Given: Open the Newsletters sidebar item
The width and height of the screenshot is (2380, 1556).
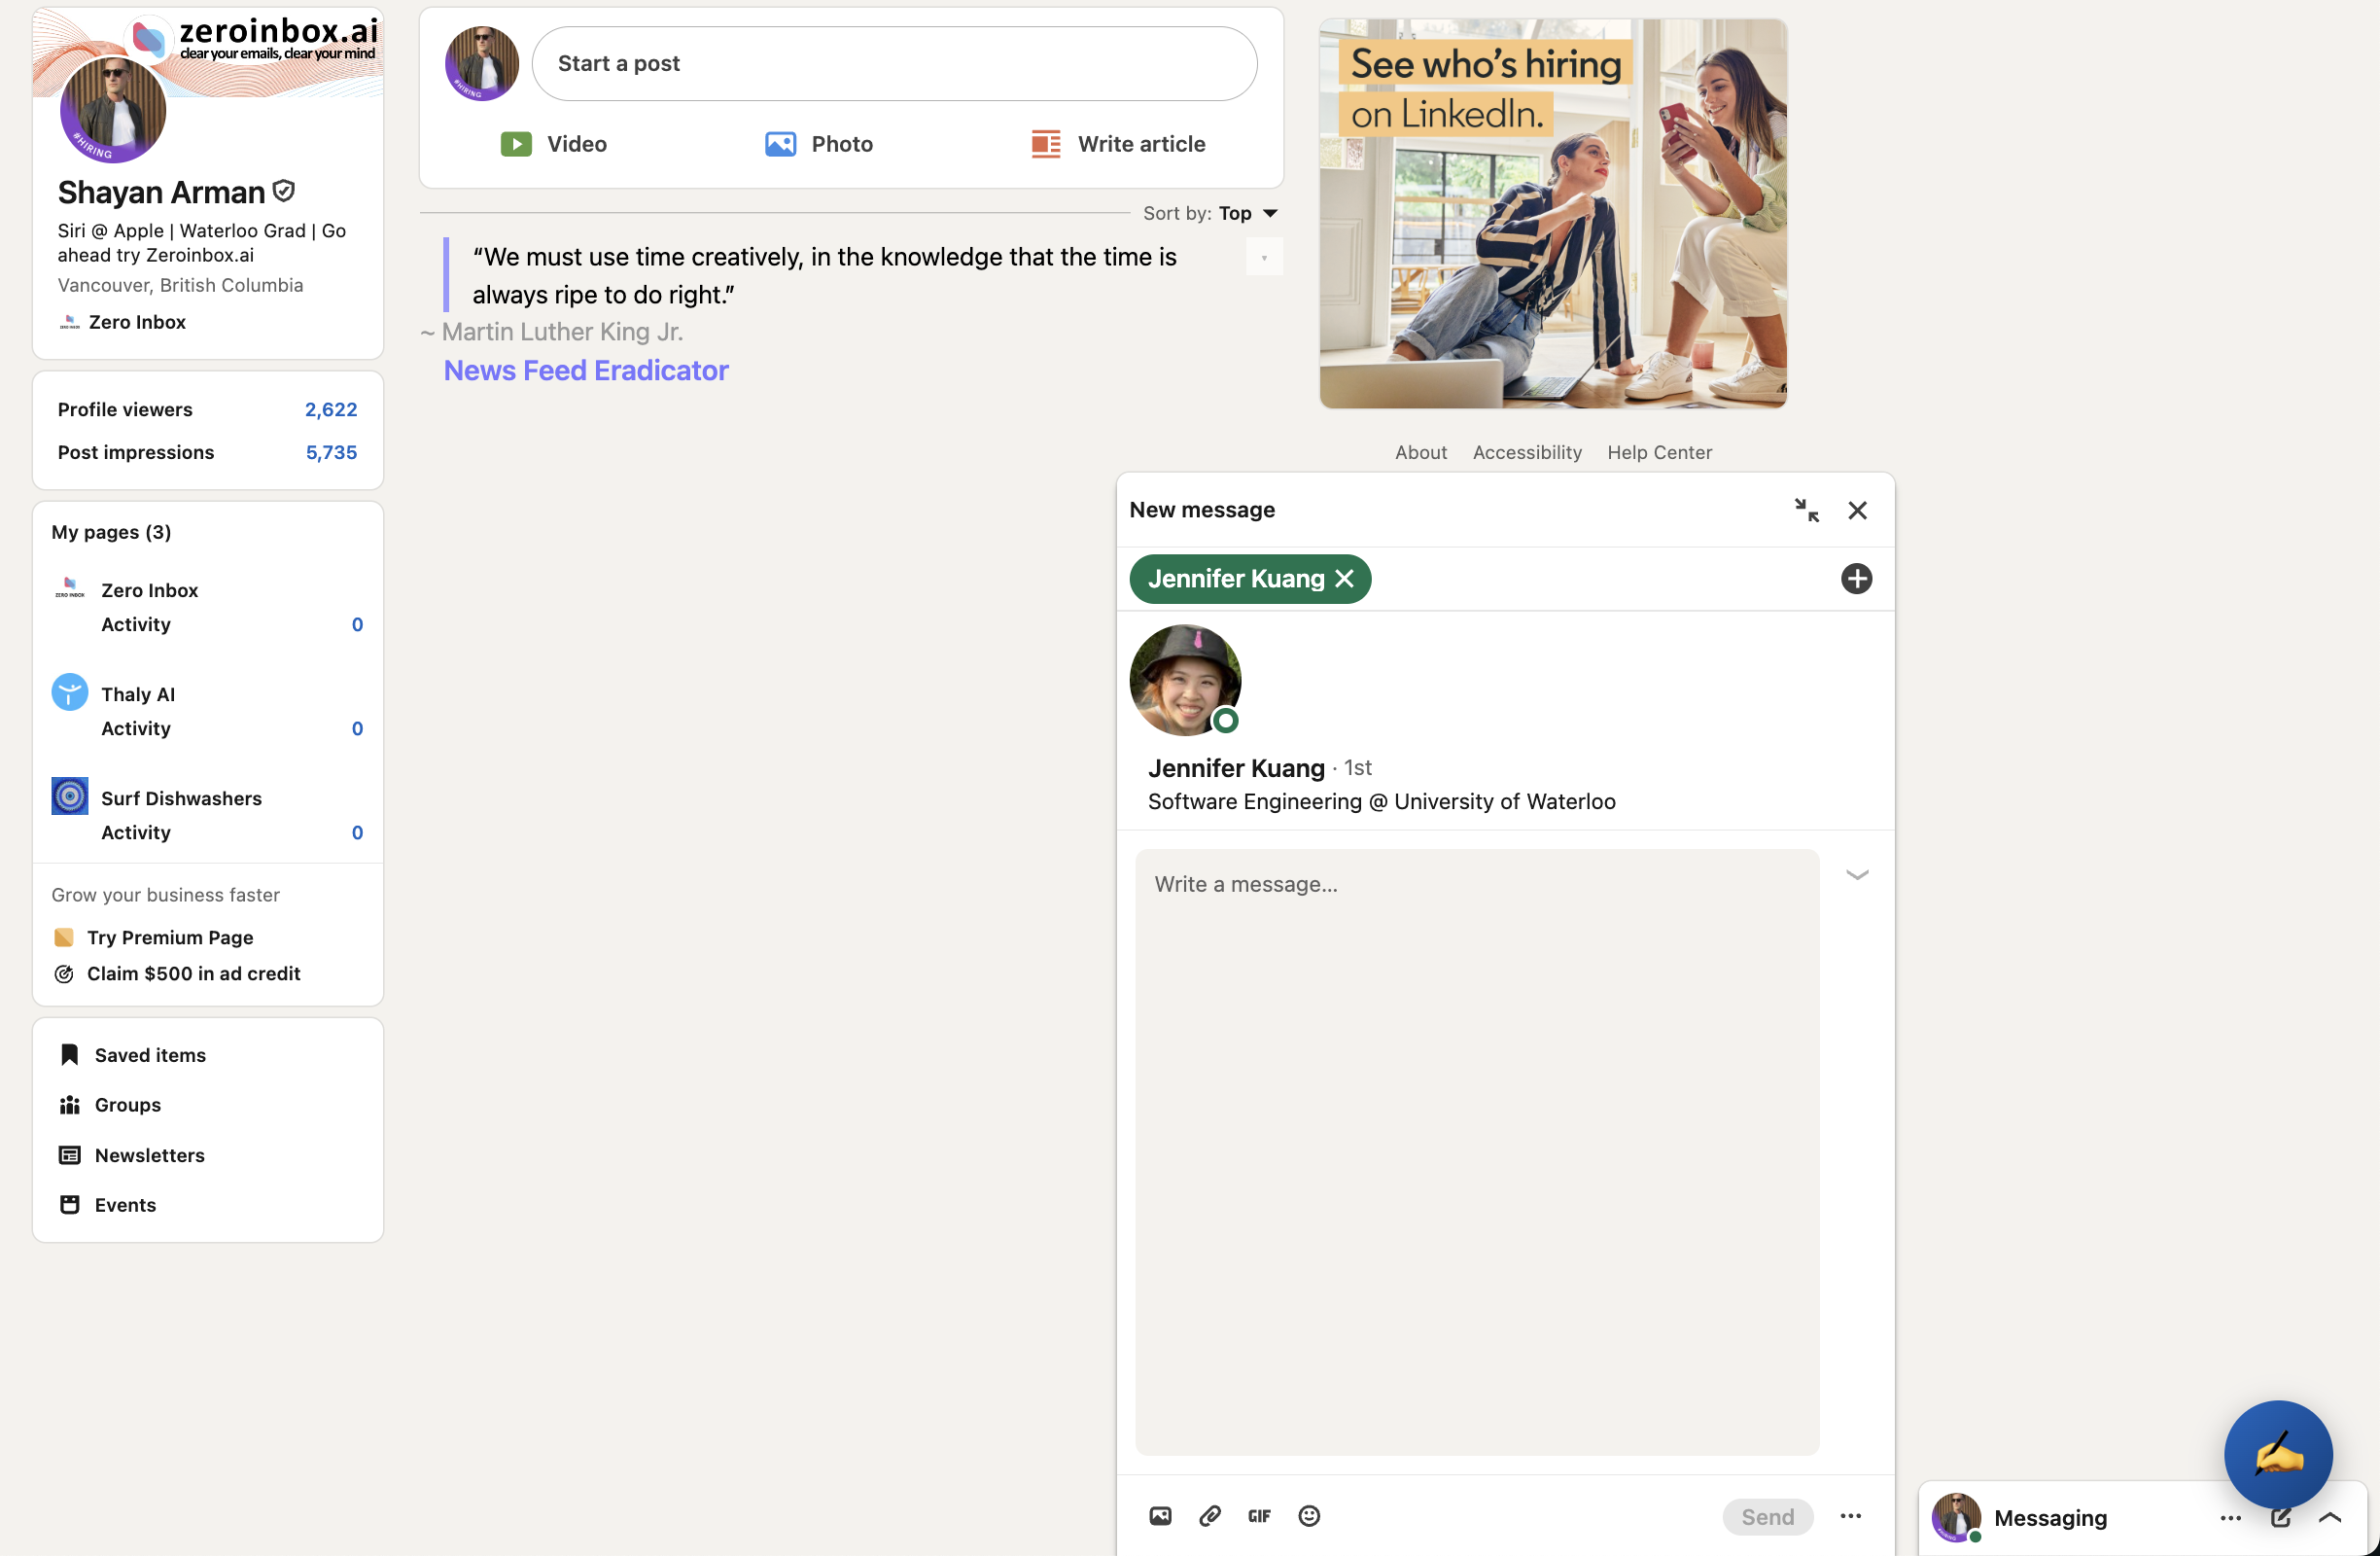Looking at the screenshot, I should [149, 1155].
